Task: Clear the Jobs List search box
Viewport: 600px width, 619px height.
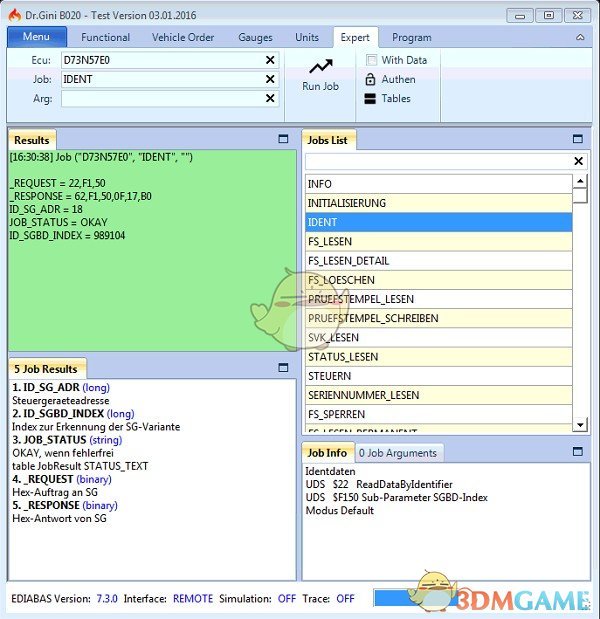Action: pos(578,161)
